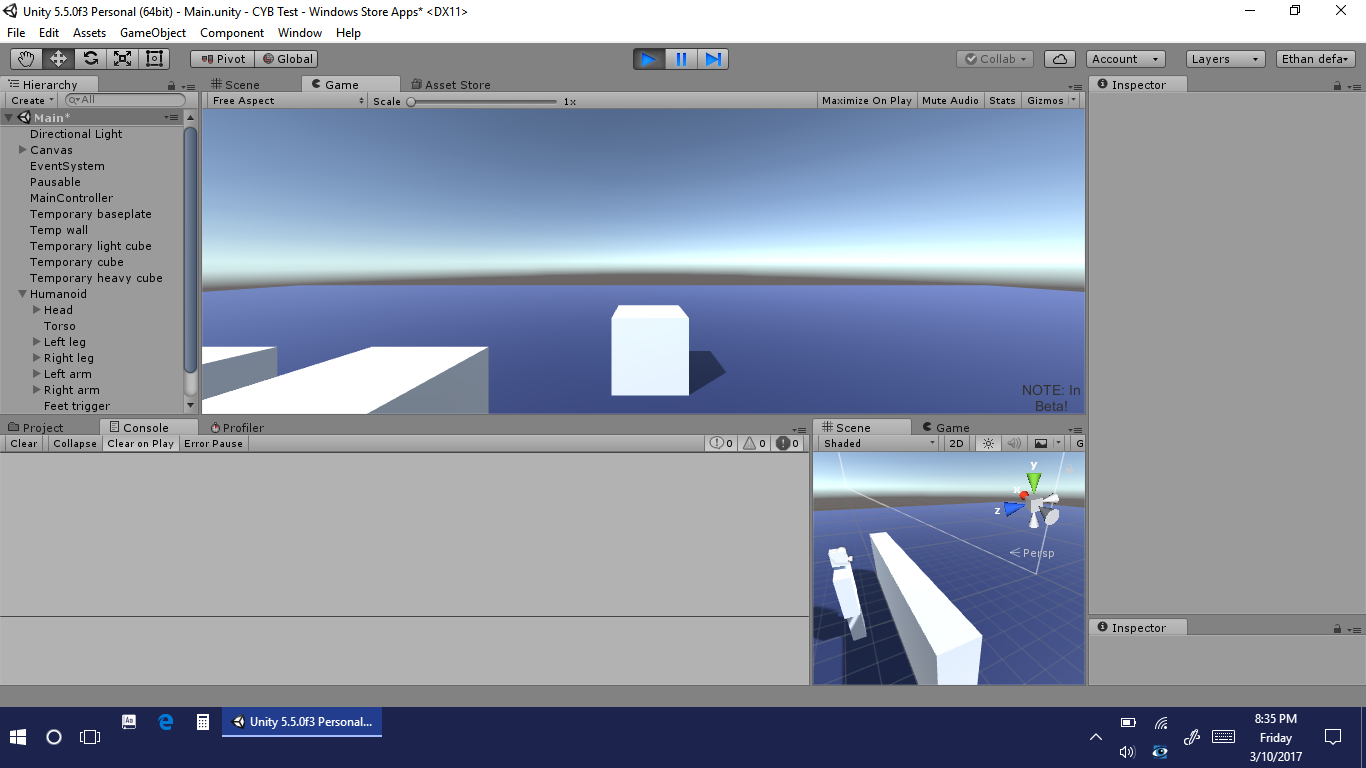1366x768 pixels.
Task: Select the Rect transform tool
Action: (154, 59)
